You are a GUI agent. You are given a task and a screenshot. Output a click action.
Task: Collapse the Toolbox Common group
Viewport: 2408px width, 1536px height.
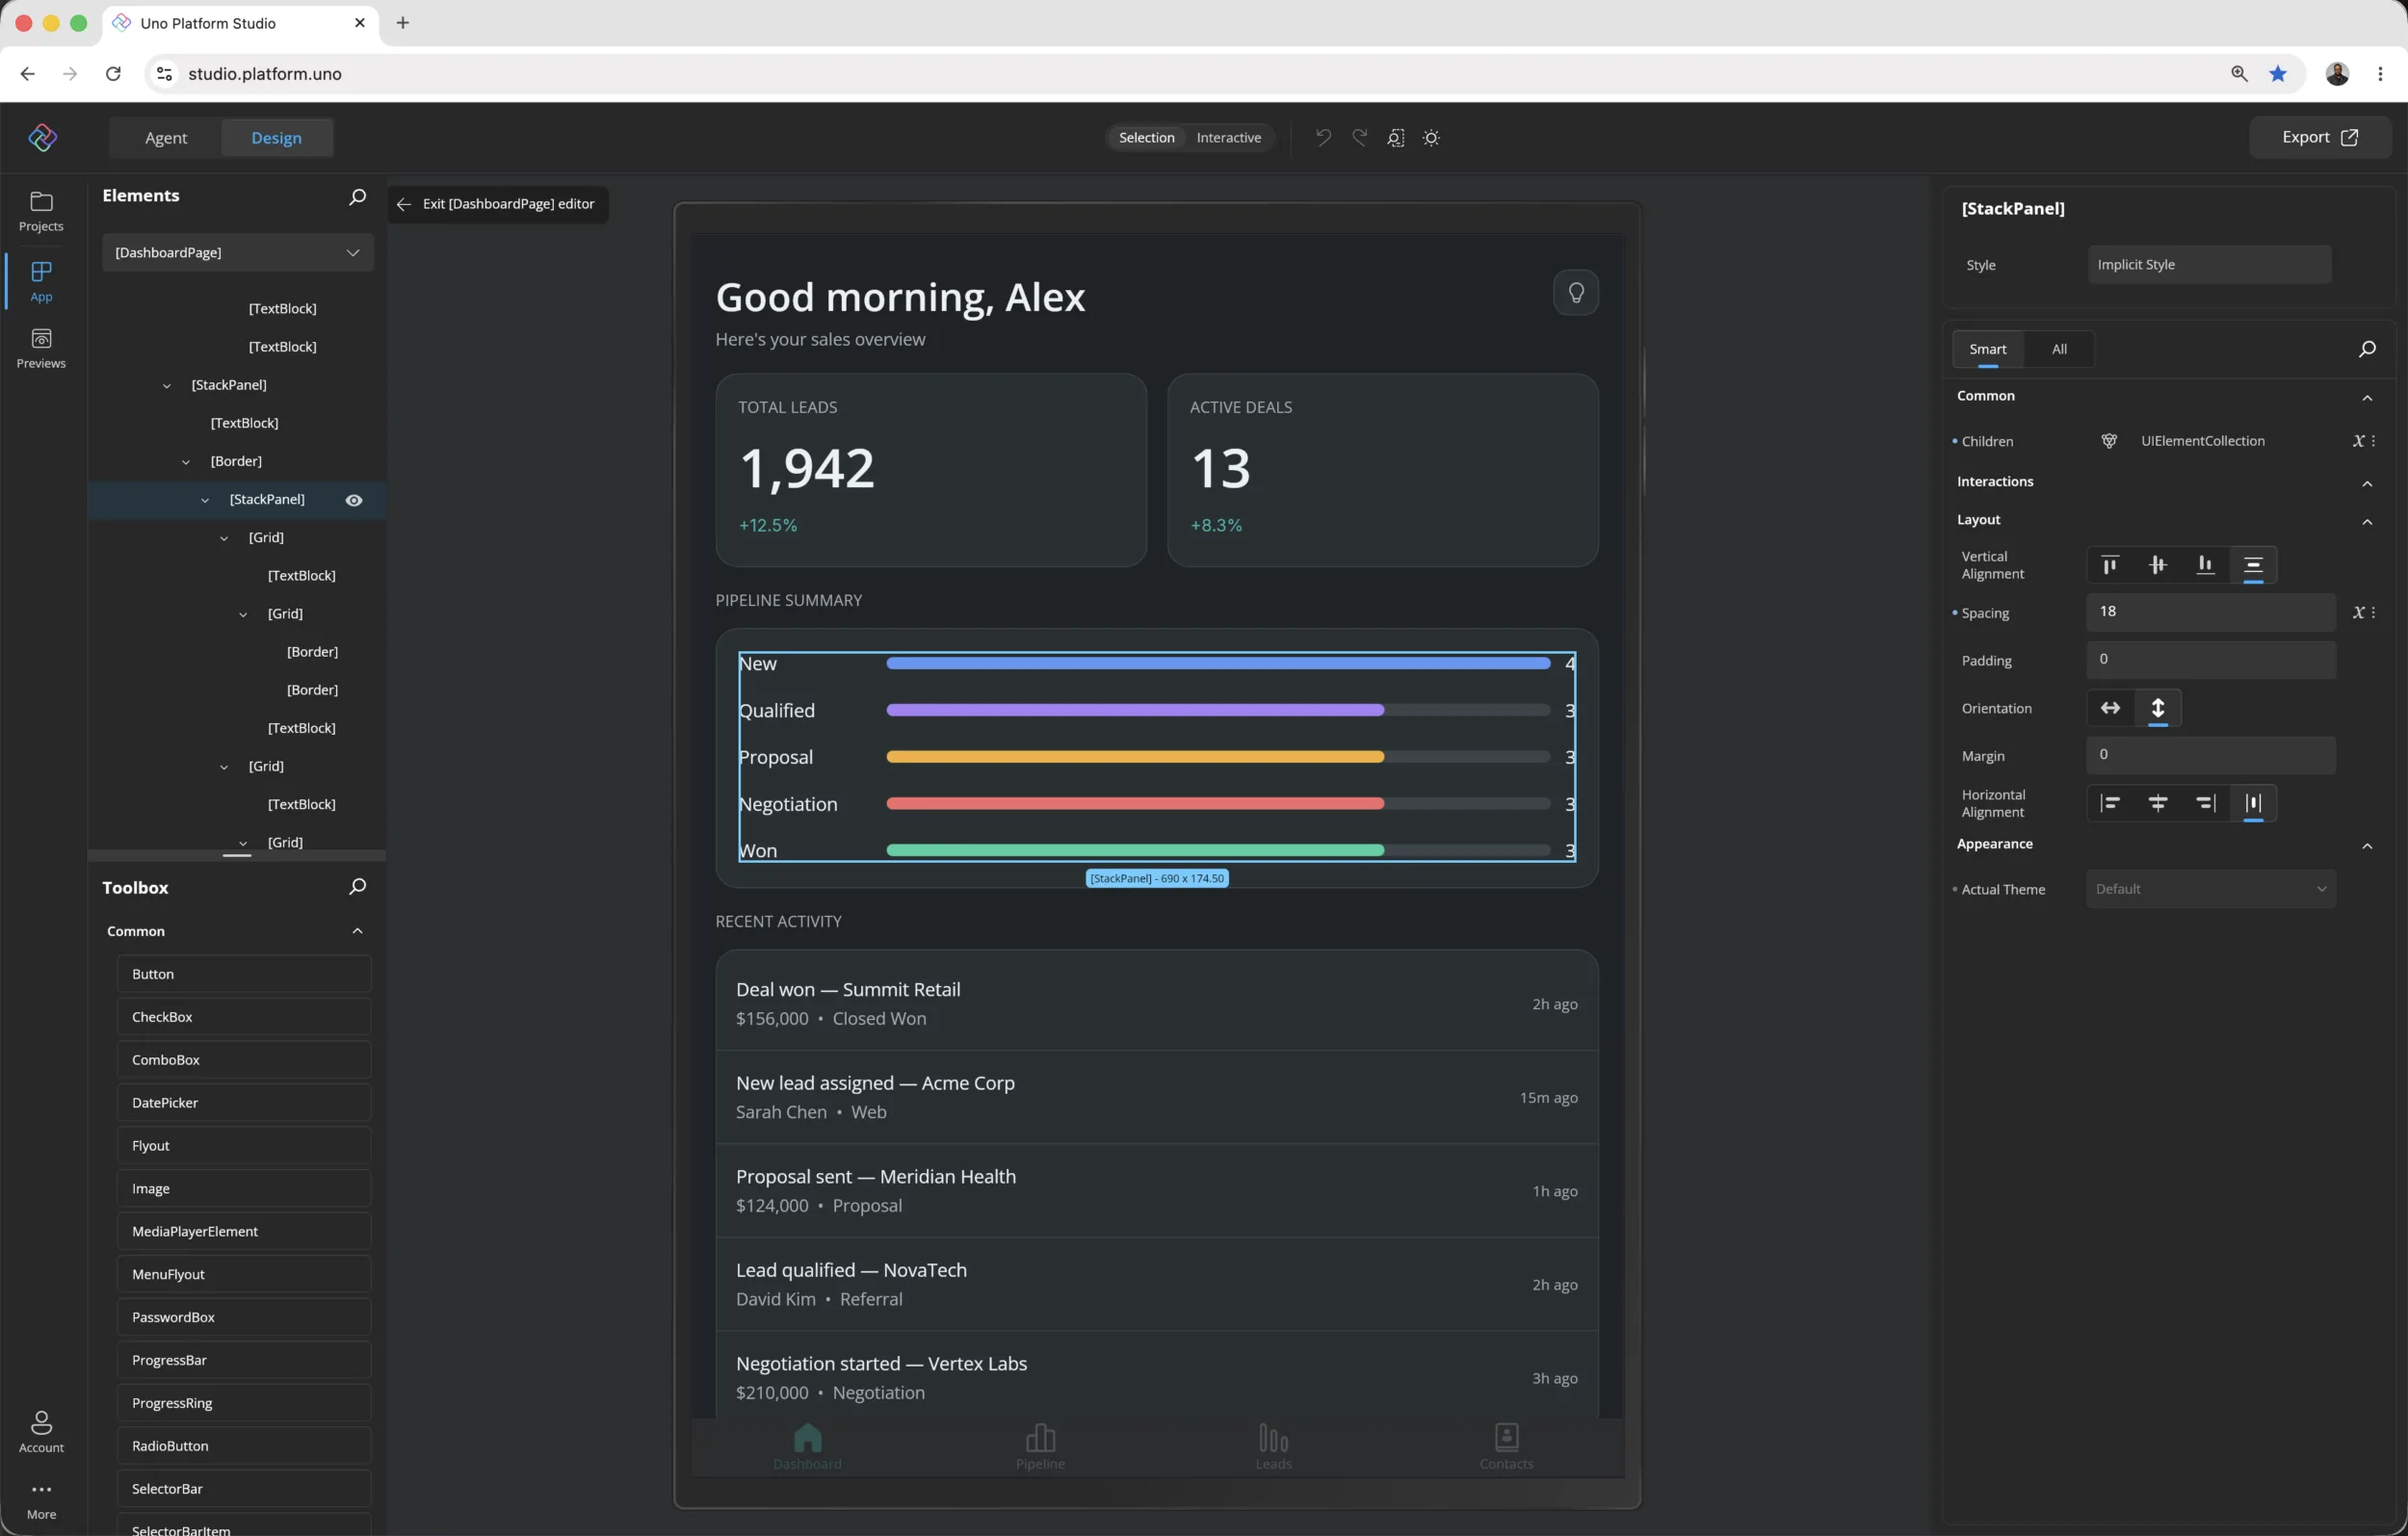(357, 930)
